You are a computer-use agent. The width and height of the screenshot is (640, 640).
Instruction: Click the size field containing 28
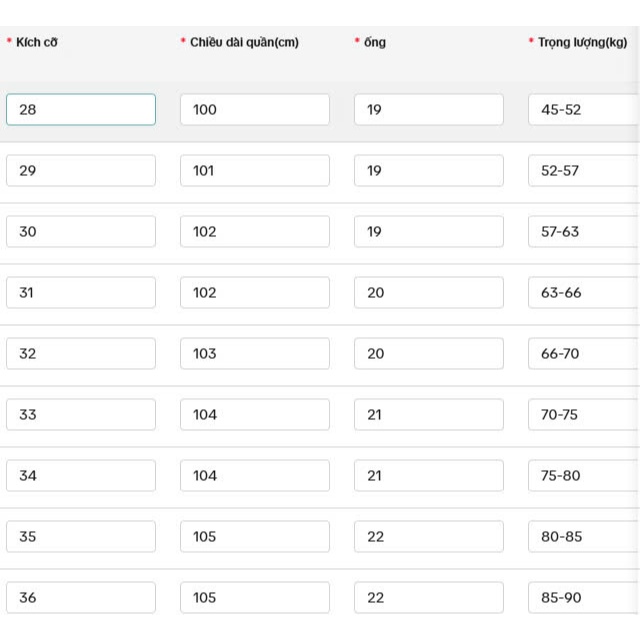coord(80,109)
